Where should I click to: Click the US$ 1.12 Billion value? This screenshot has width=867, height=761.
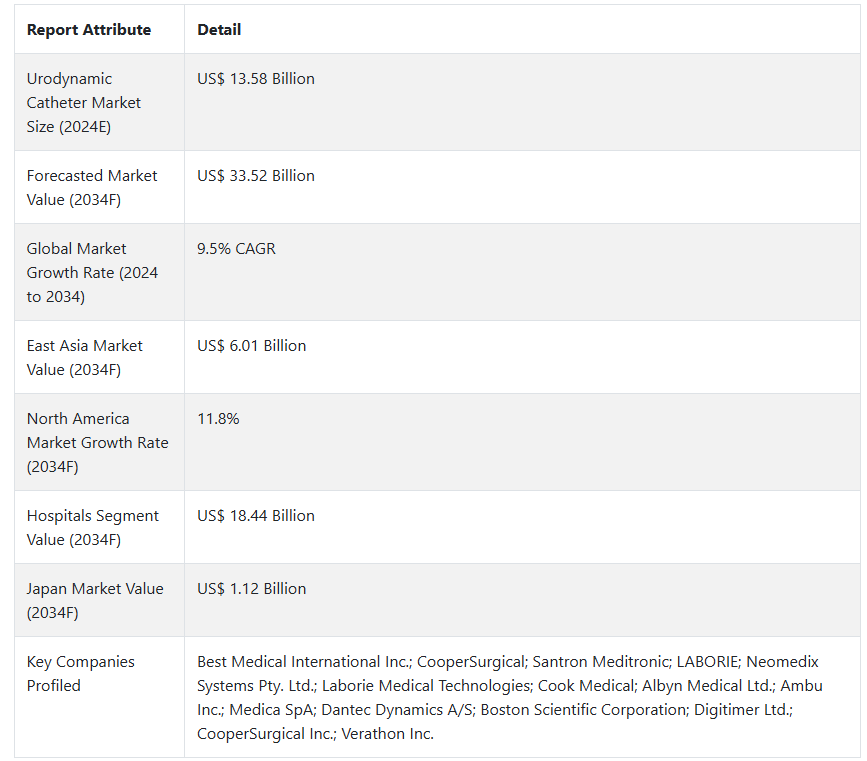(x=252, y=589)
